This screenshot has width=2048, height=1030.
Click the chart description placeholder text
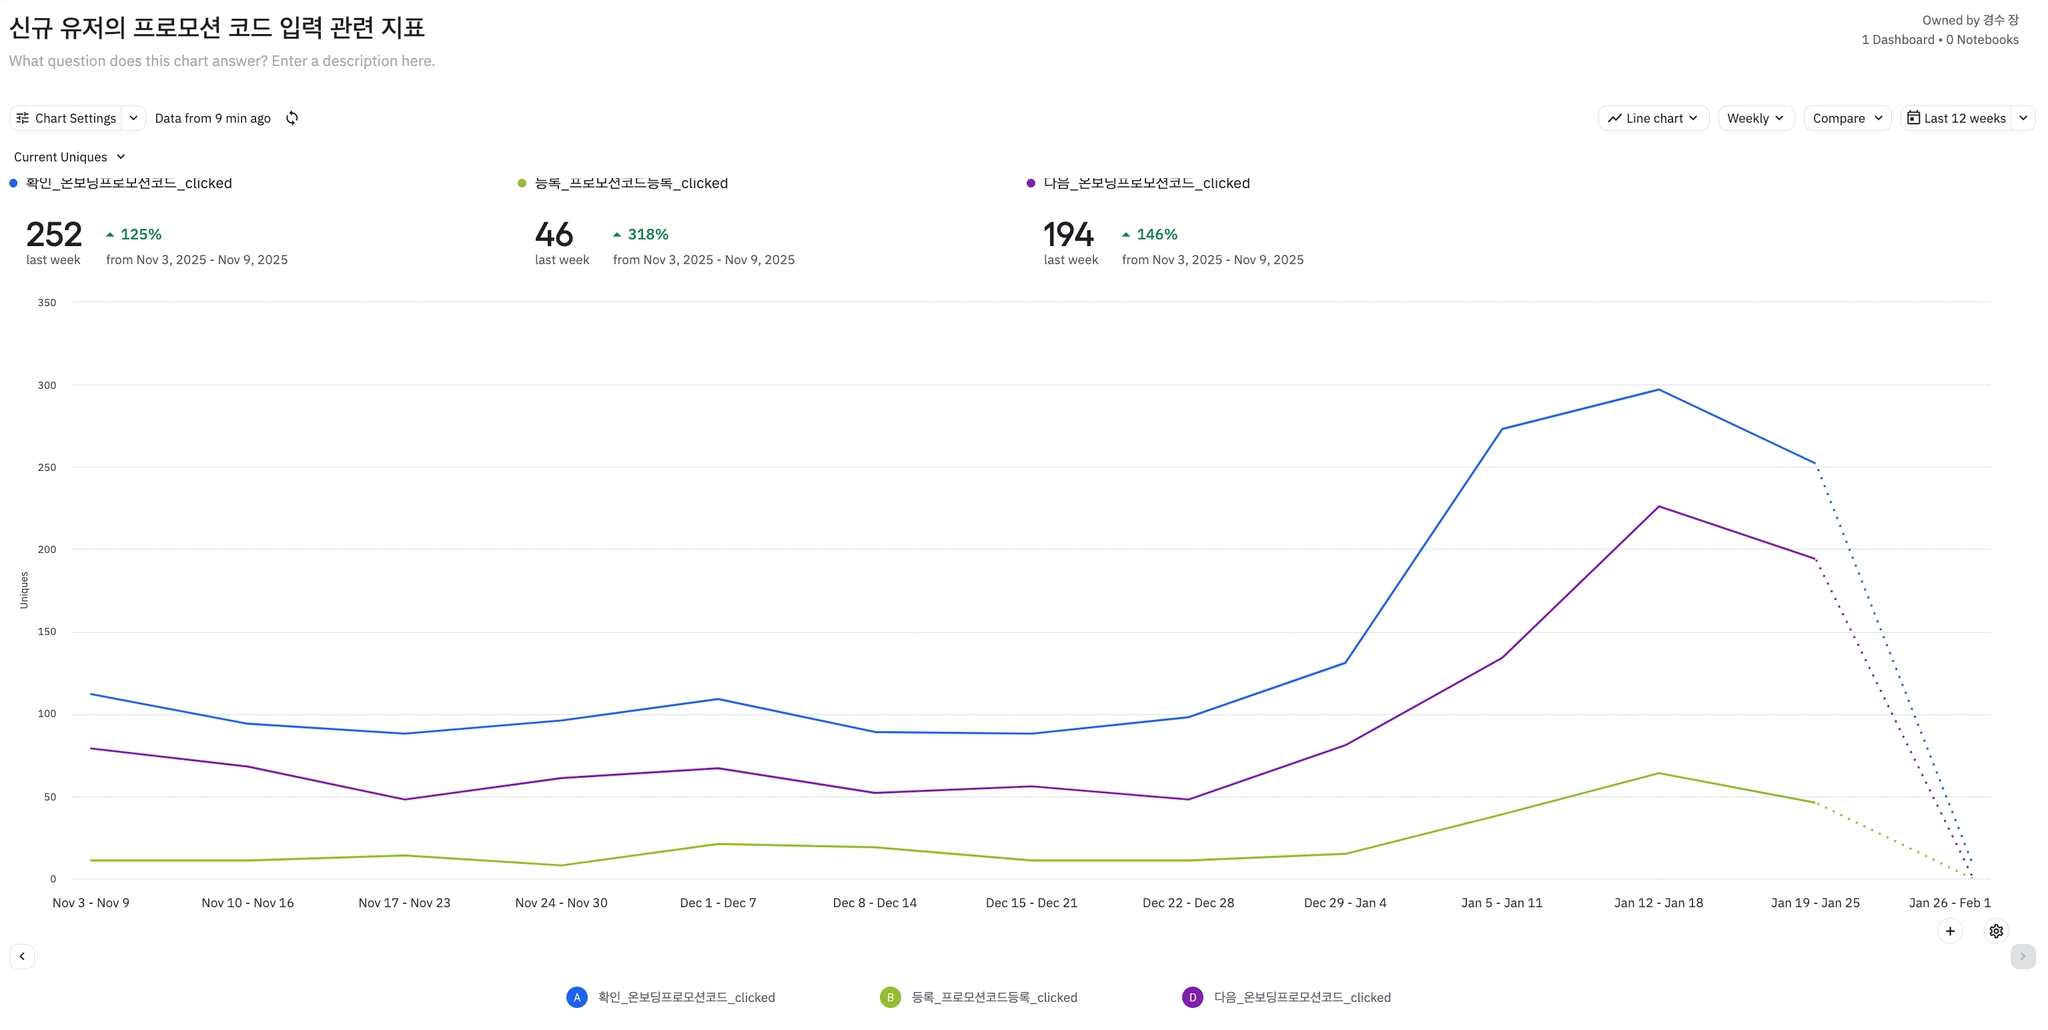[222, 61]
